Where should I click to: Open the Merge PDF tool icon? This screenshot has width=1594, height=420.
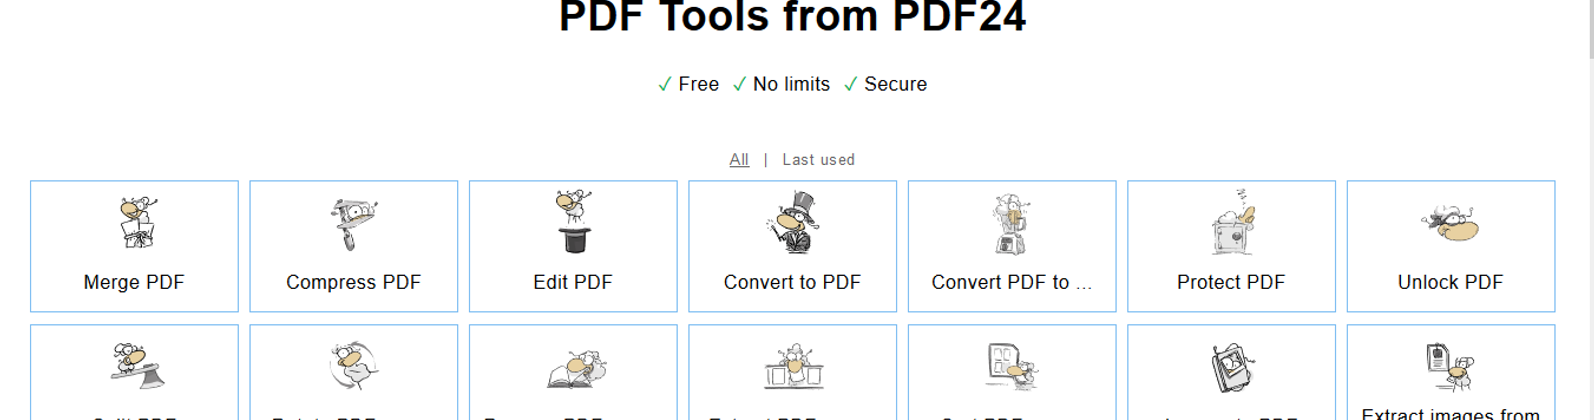(x=135, y=222)
